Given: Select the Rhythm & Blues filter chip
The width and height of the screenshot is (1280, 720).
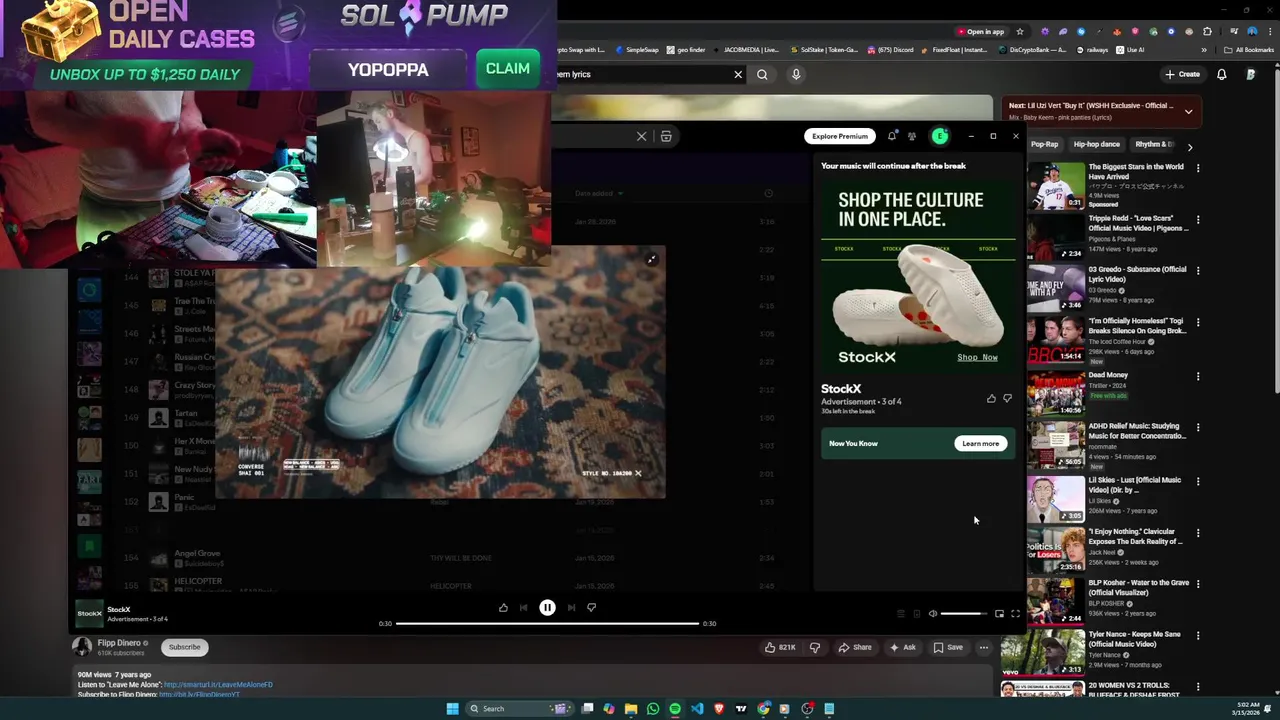Looking at the screenshot, I should pos(1155,144).
